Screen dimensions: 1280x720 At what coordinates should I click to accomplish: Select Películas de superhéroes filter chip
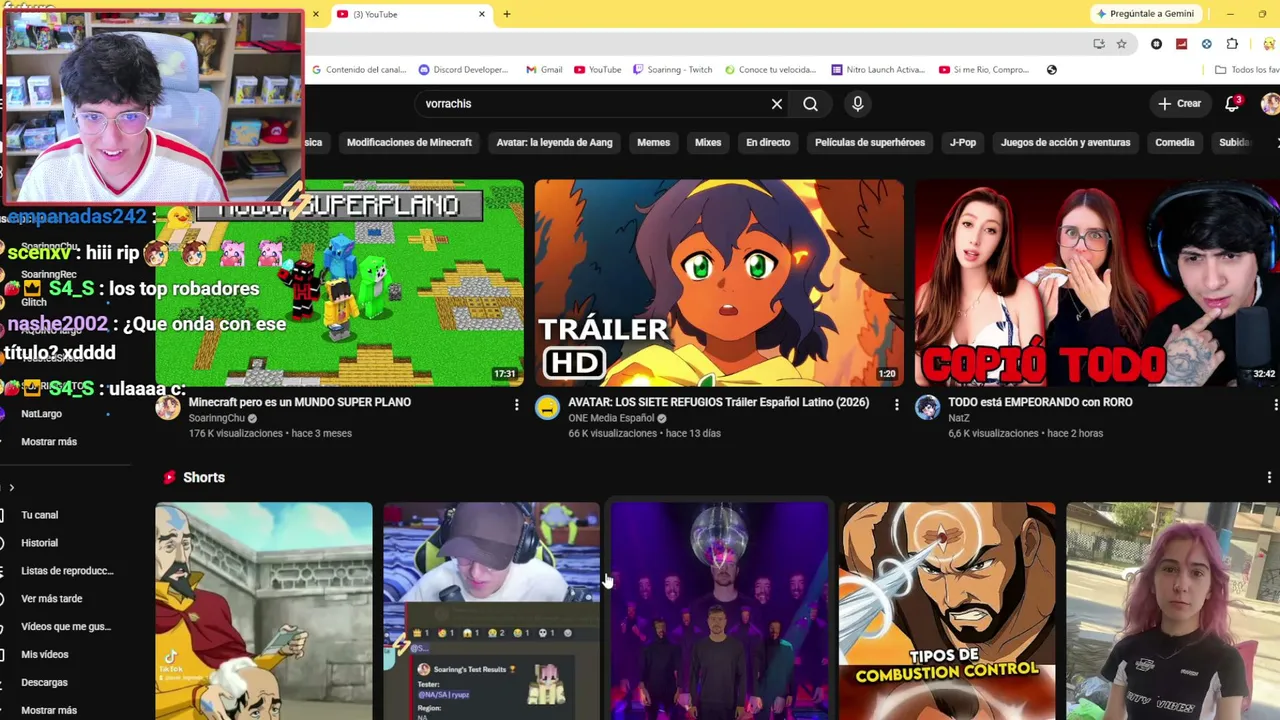pos(870,143)
